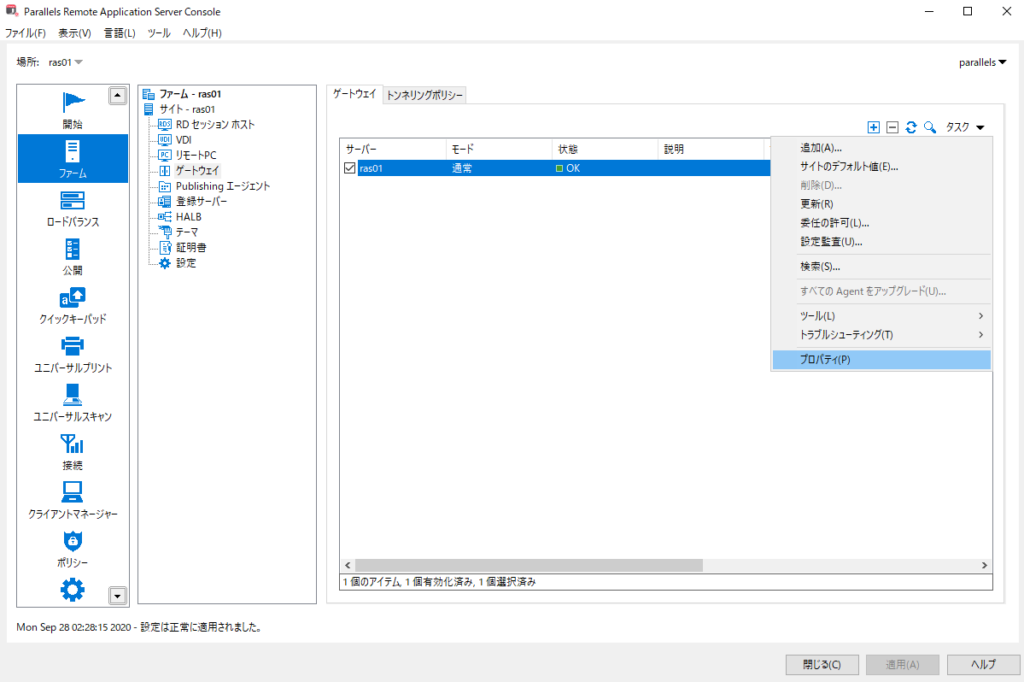
Task: Switch to the トンネリングポリシー tab
Action: click(424, 95)
